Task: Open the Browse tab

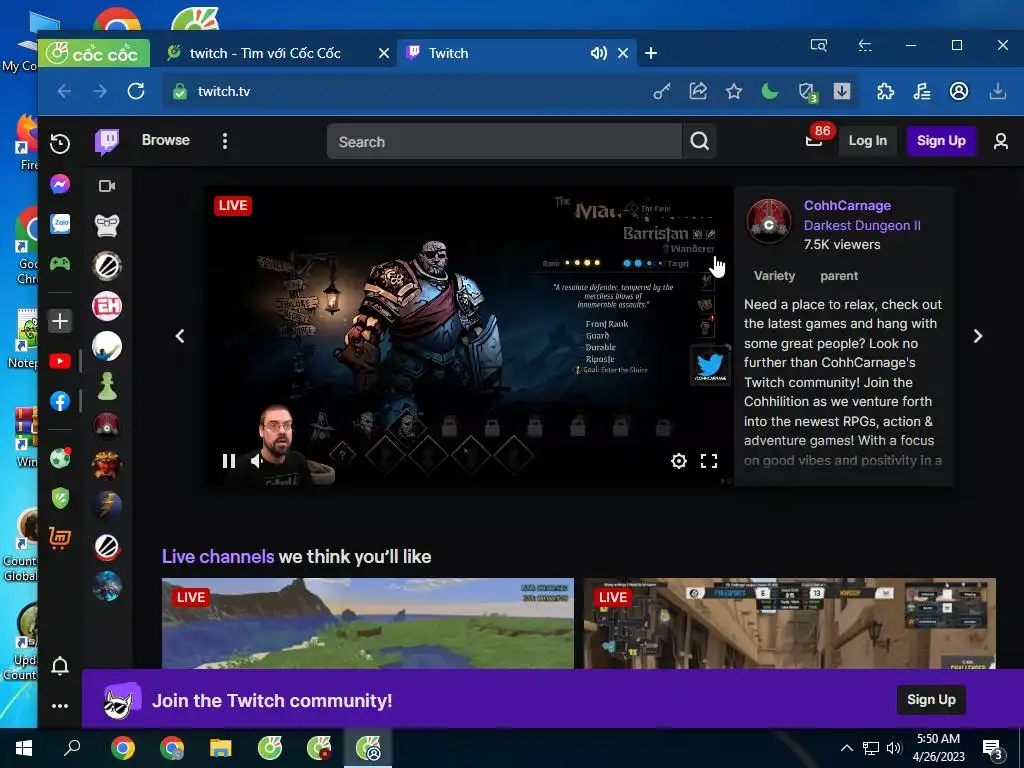Action: pos(166,140)
